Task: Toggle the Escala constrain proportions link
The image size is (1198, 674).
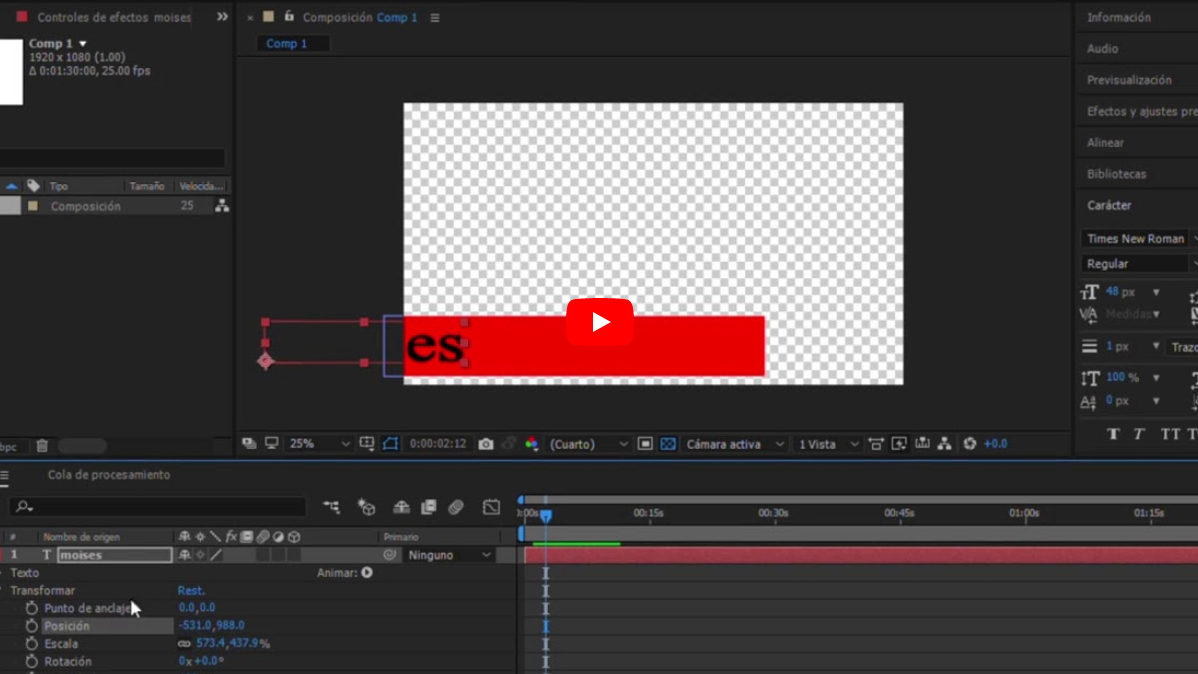Action: coord(184,643)
